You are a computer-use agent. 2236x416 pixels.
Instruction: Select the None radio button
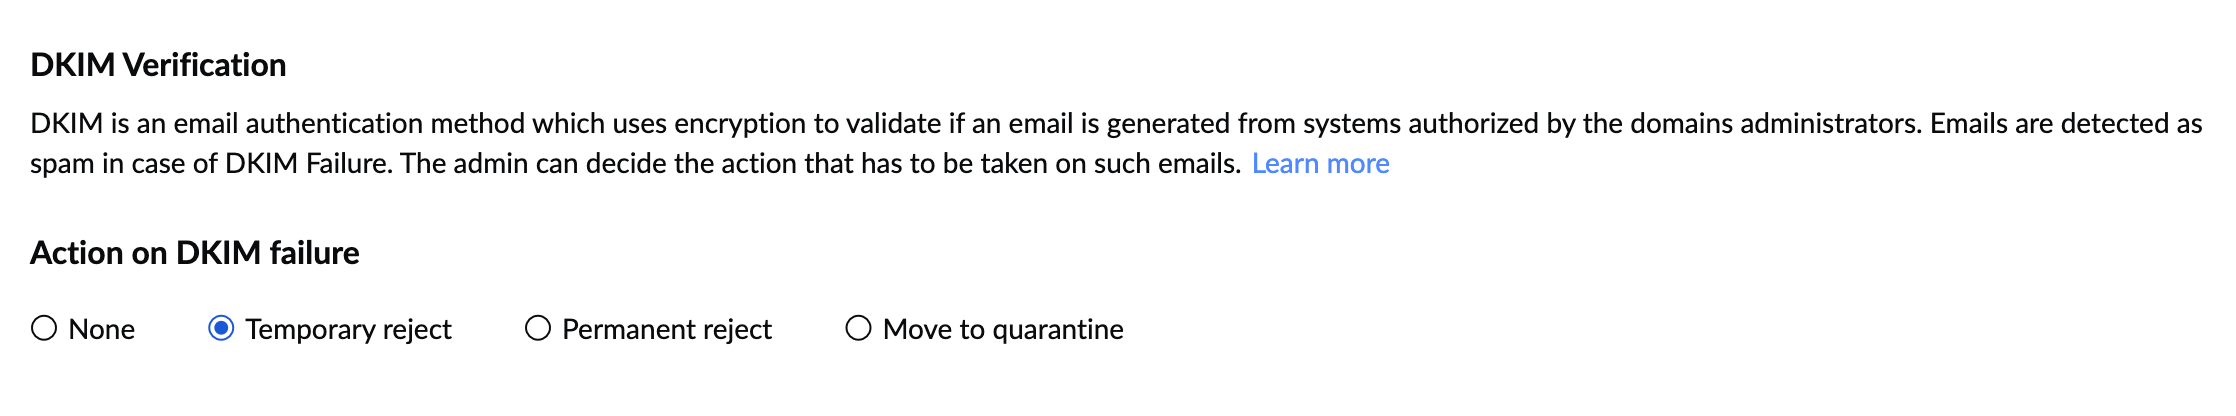[x=44, y=328]
